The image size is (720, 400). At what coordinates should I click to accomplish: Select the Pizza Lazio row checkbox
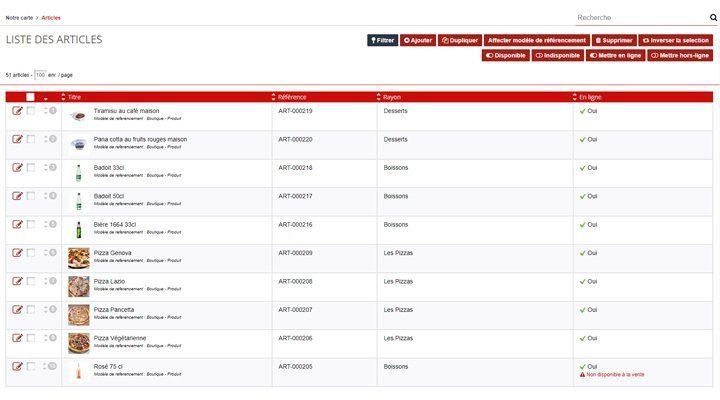(31, 282)
